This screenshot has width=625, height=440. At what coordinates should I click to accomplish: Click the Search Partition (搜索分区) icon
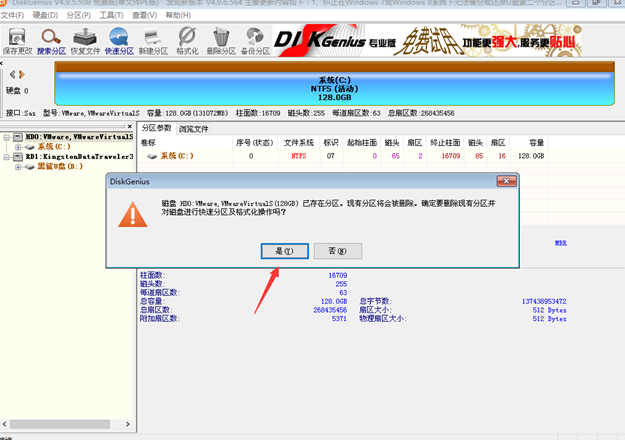coord(51,41)
